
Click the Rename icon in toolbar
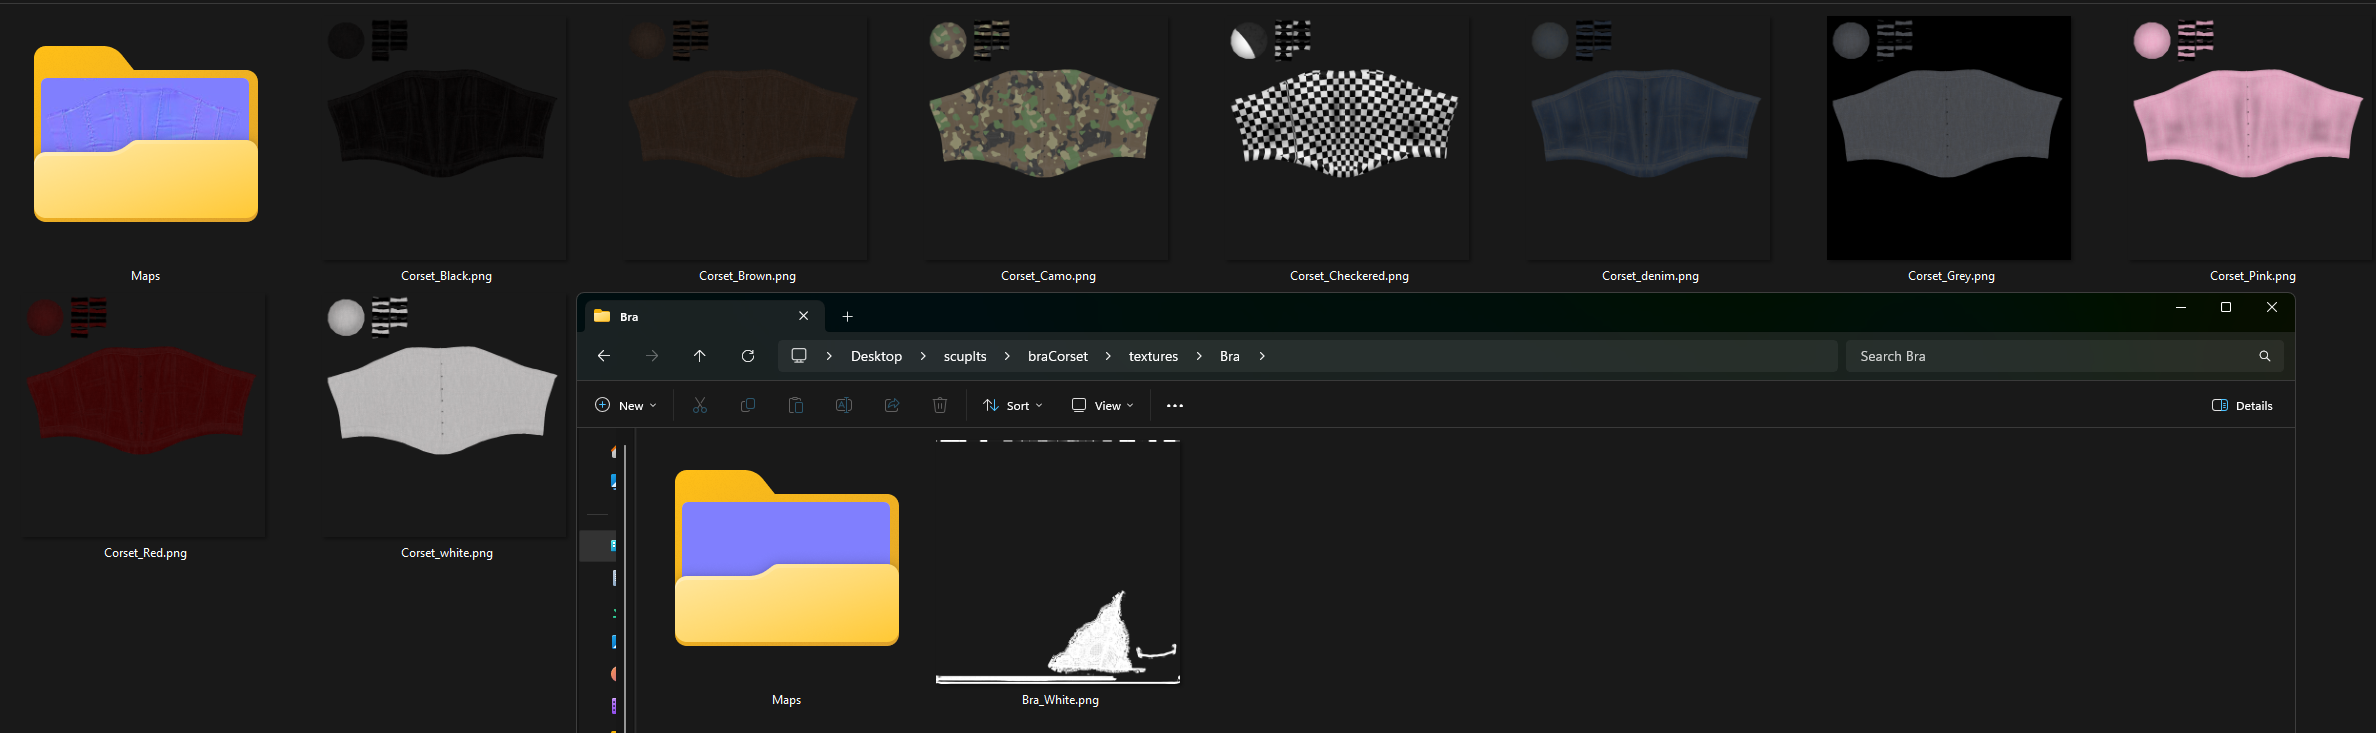tap(844, 405)
